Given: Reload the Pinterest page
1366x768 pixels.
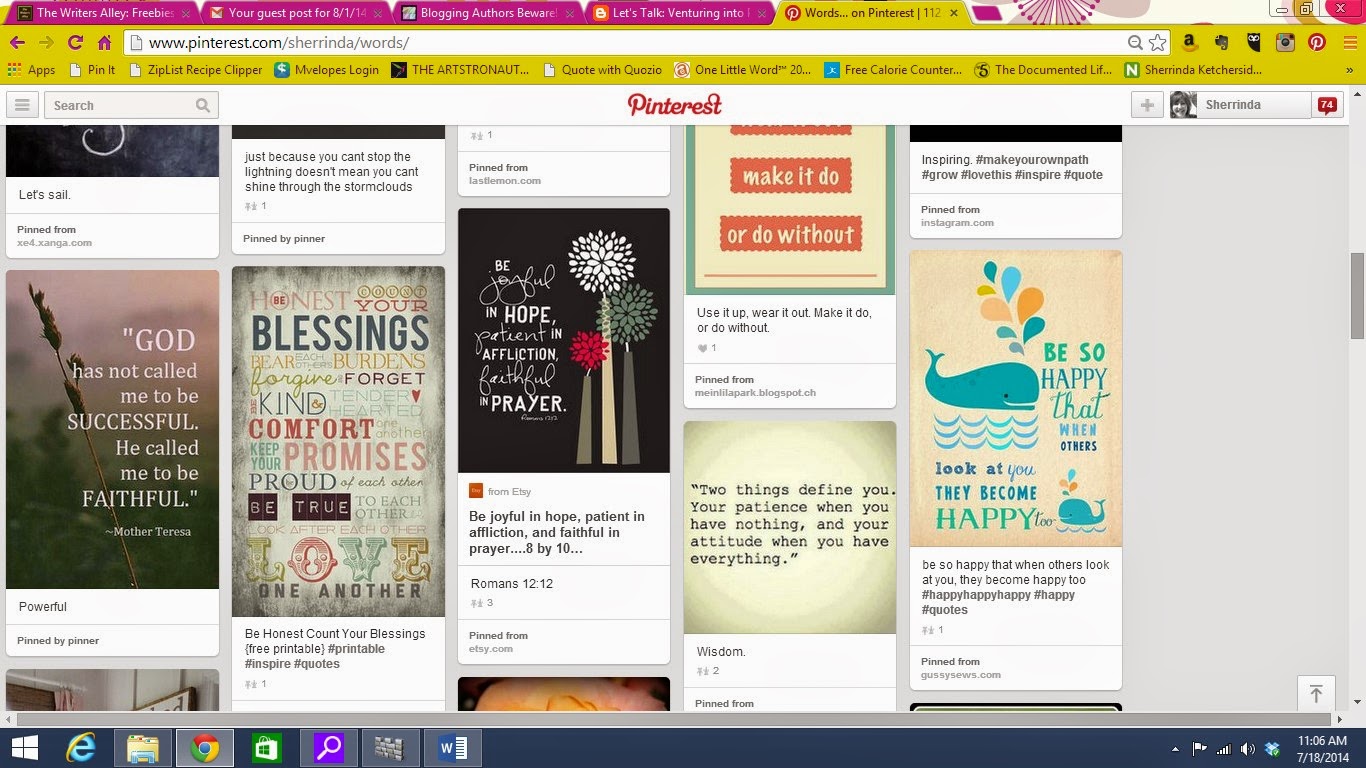Looking at the screenshot, I should tap(75, 43).
